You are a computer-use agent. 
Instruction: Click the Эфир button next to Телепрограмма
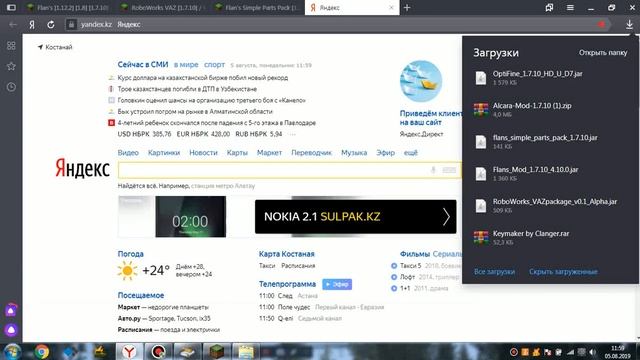[337, 284]
